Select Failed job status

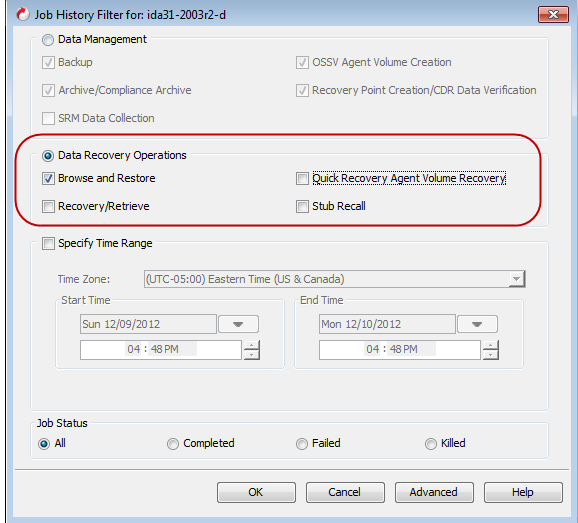[x=302, y=444]
